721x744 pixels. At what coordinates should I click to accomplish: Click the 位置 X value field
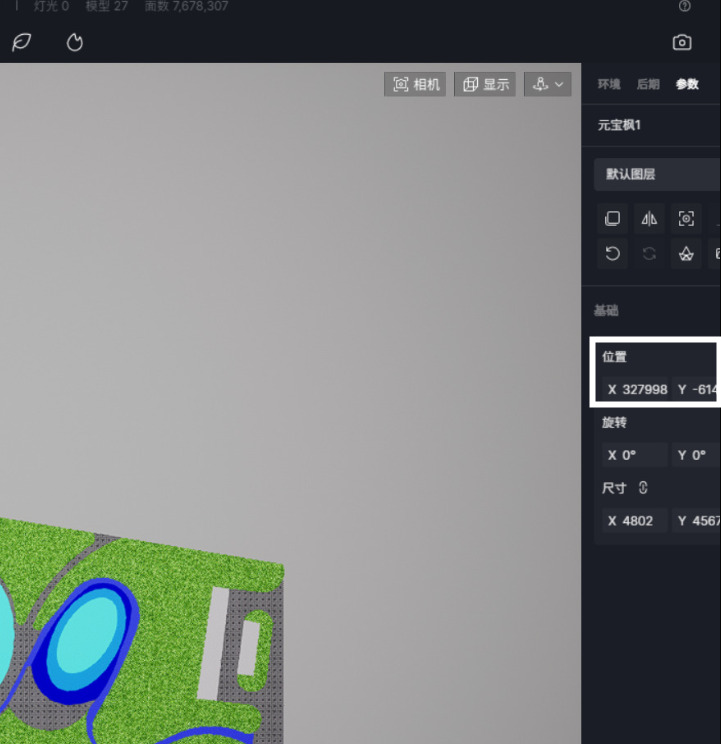pos(635,389)
